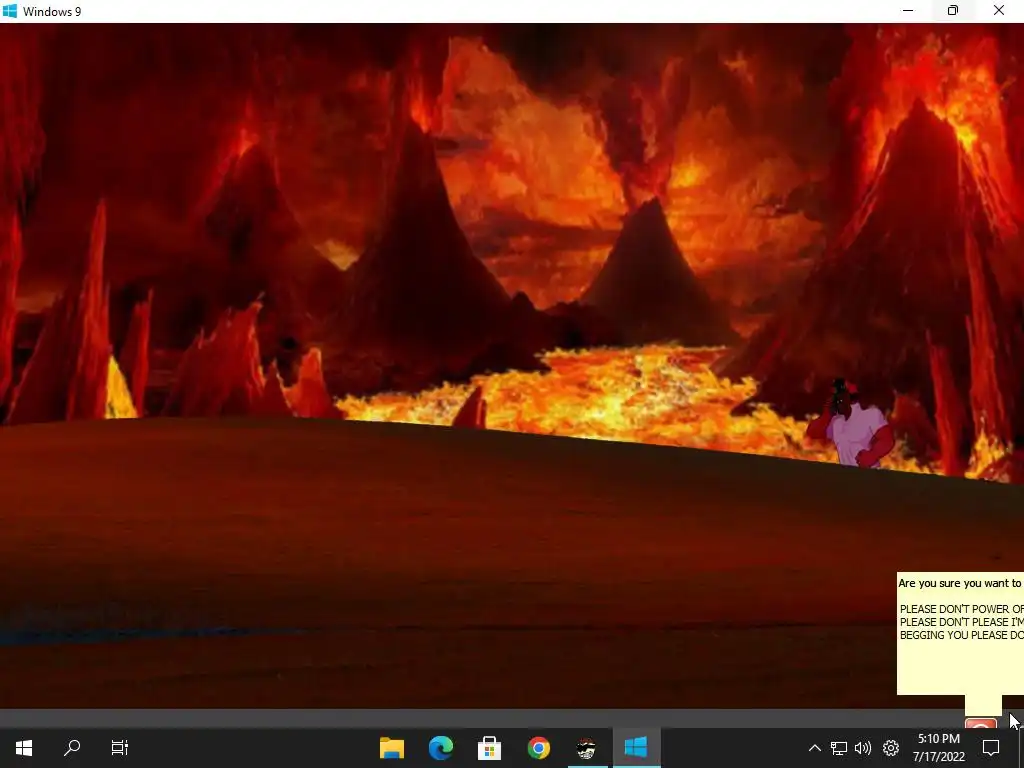This screenshot has width=1024, height=768.
Task: Open Task View from the taskbar
Action: 120,747
